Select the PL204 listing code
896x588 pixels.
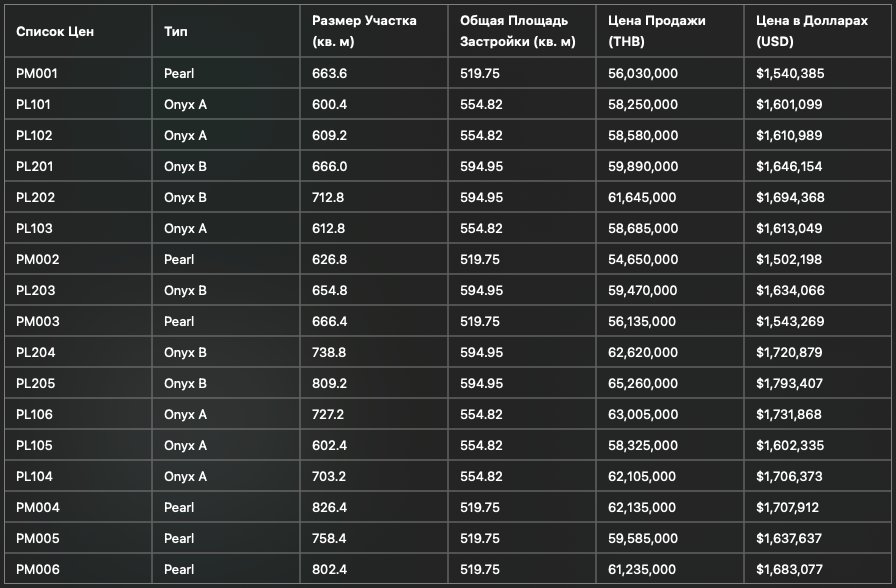coord(36,352)
